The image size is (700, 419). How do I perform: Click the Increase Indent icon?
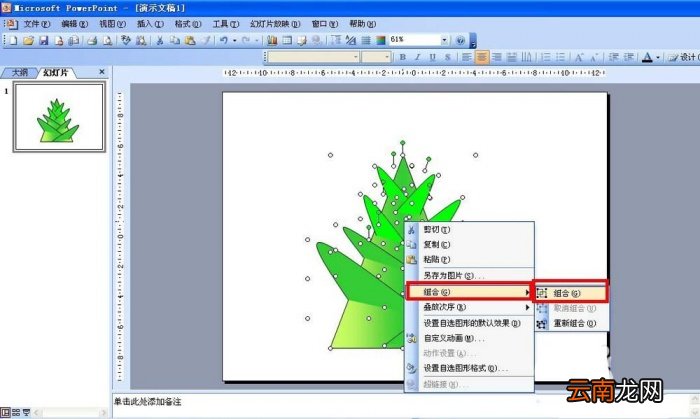629,57
